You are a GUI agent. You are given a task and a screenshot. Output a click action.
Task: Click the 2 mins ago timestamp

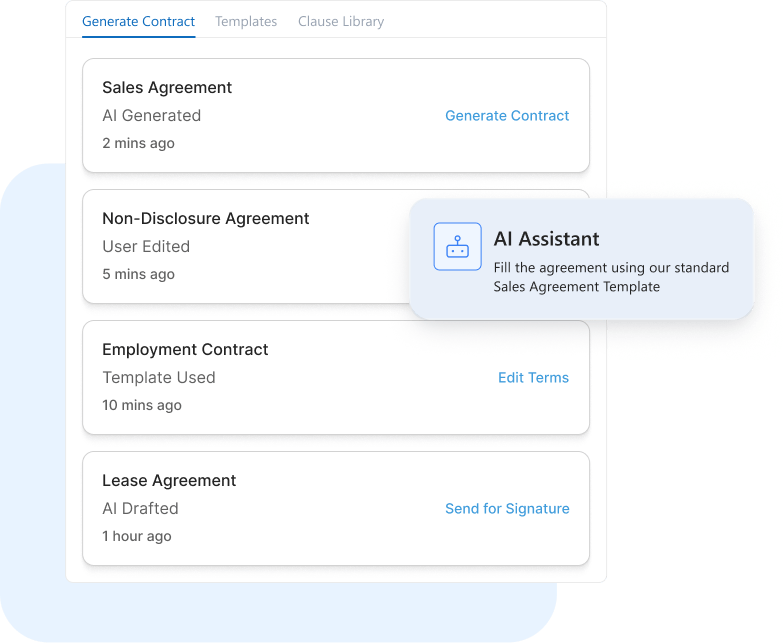point(138,143)
